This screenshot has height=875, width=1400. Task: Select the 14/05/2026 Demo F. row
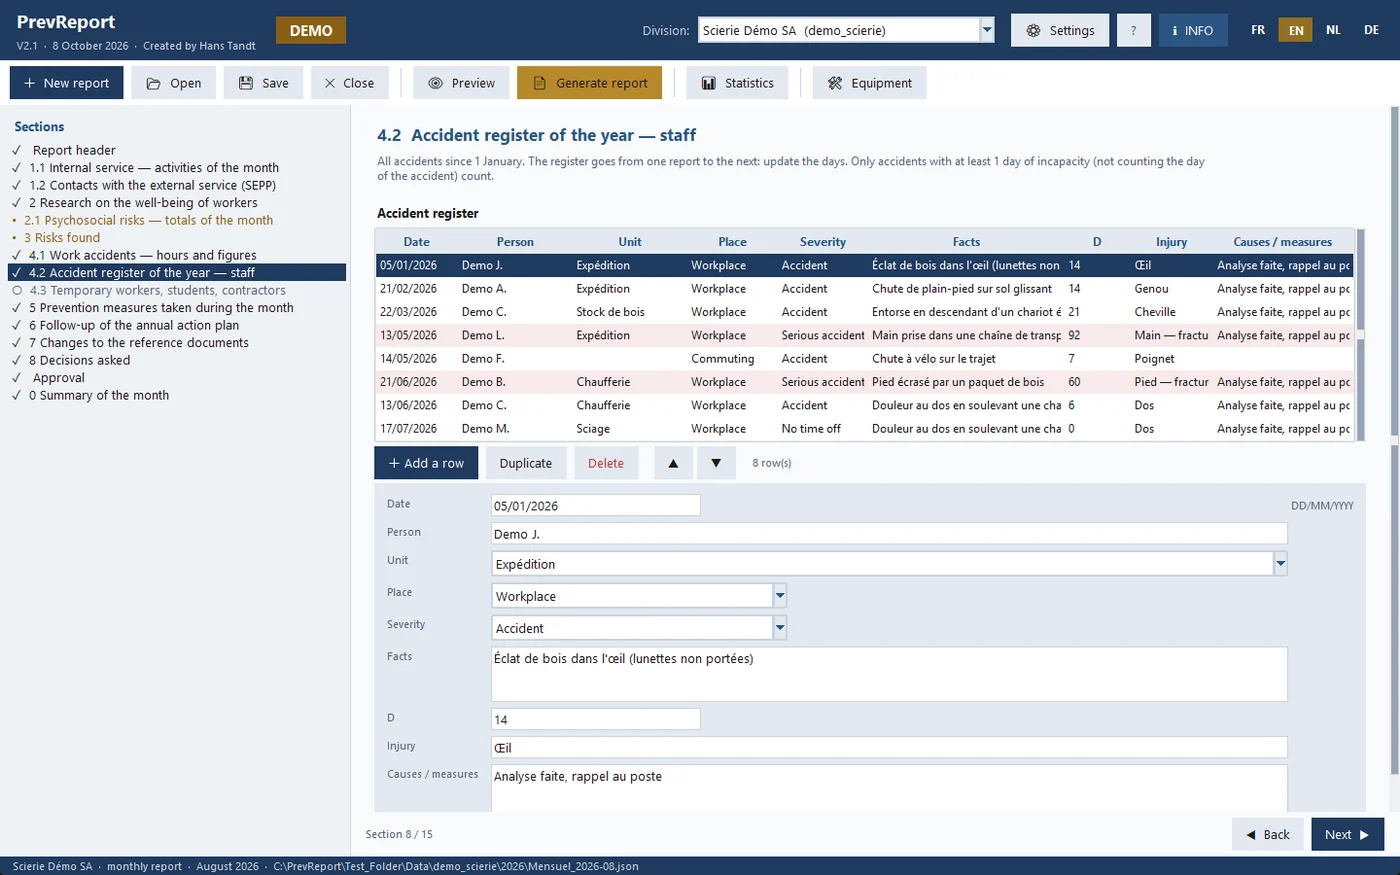point(865,358)
